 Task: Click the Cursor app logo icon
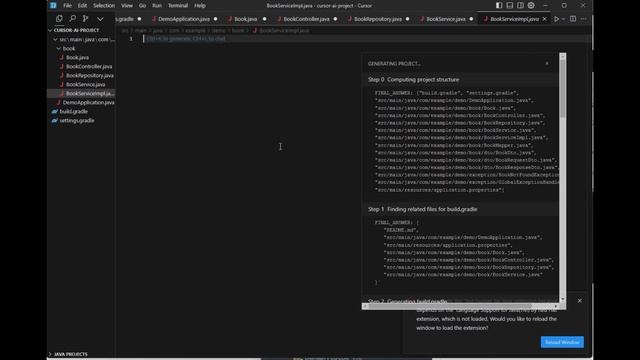click(x=53, y=6)
